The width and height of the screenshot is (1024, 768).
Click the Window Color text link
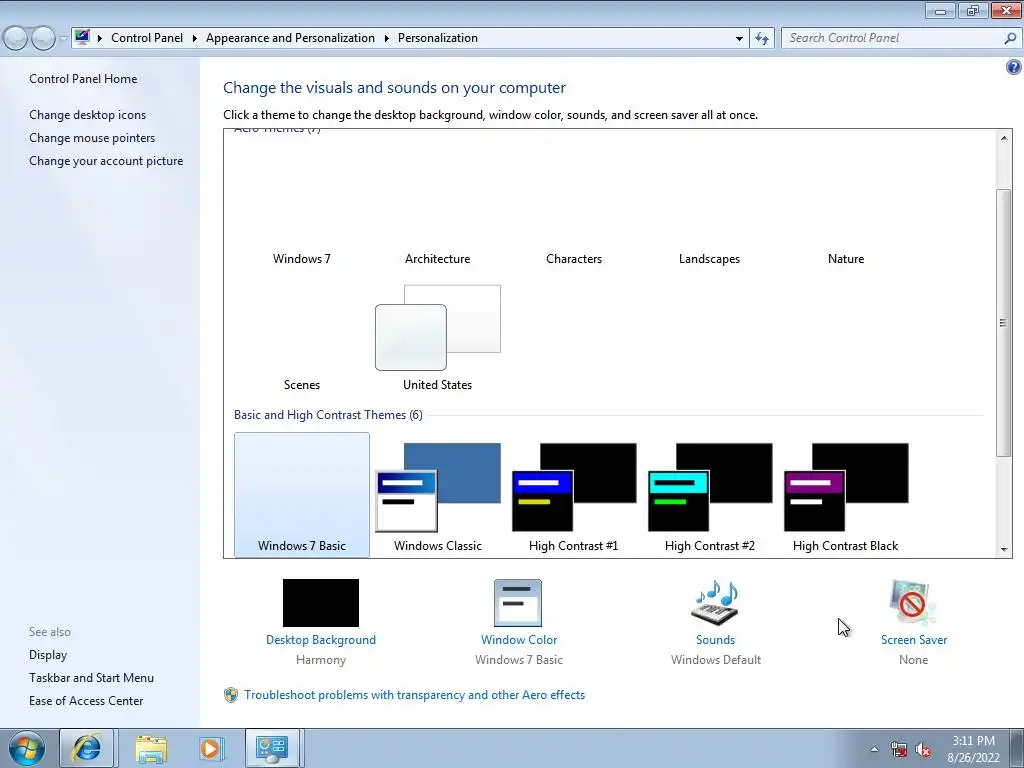(x=519, y=640)
